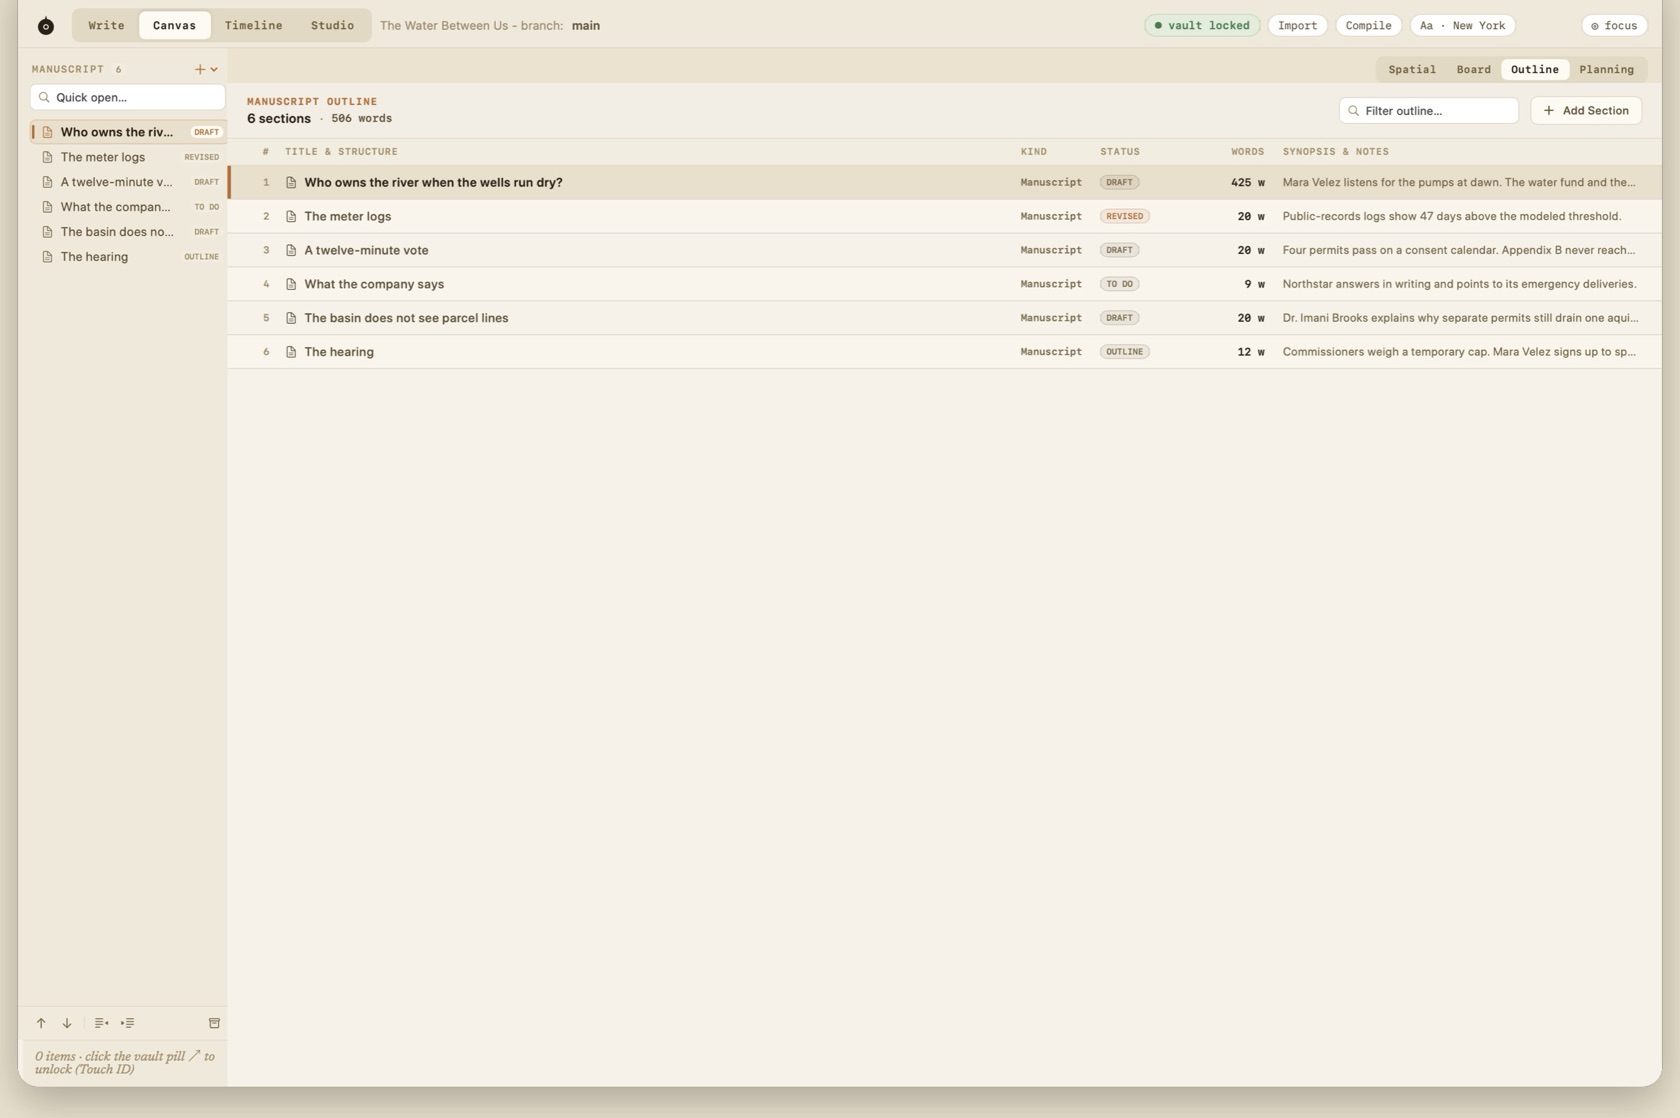Click the magnifier icon in Quick open
Image resolution: width=1680 pixels, height=1118 pixels.
coord(44,97)
